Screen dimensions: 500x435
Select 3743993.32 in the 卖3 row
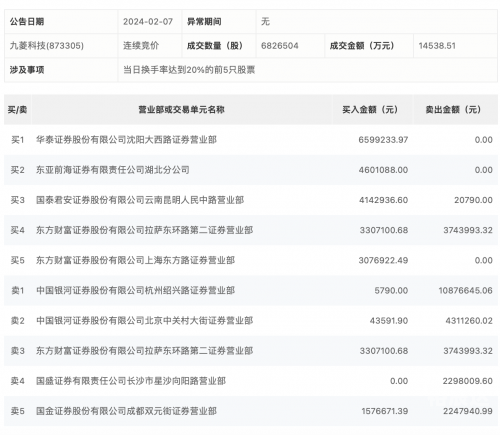pos(468,351)
